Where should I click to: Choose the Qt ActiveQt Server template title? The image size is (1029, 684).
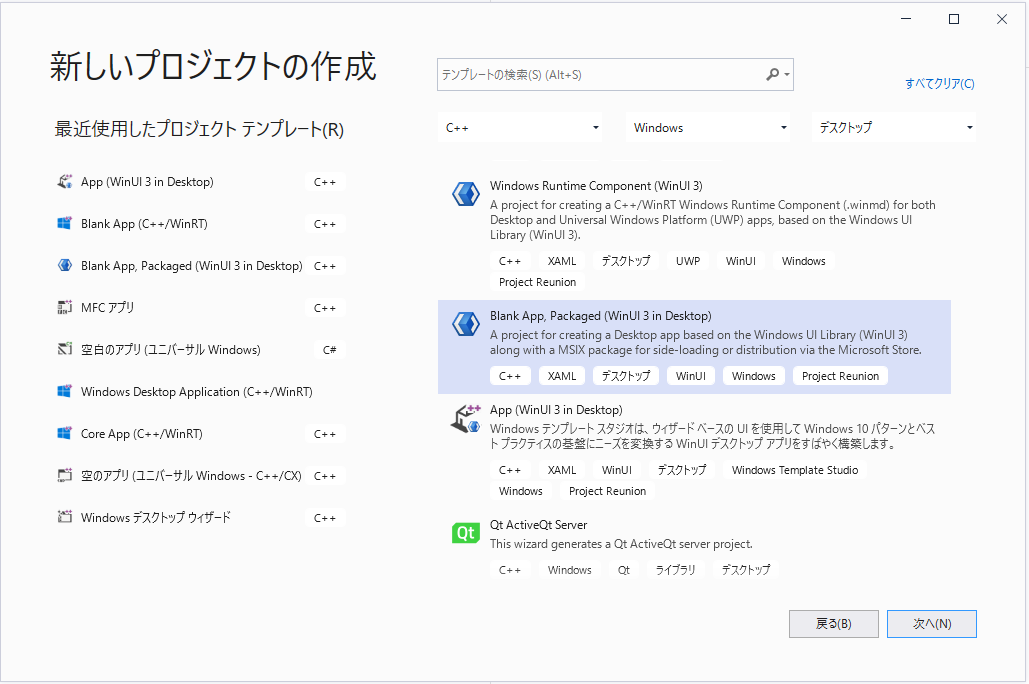point(538,524)
